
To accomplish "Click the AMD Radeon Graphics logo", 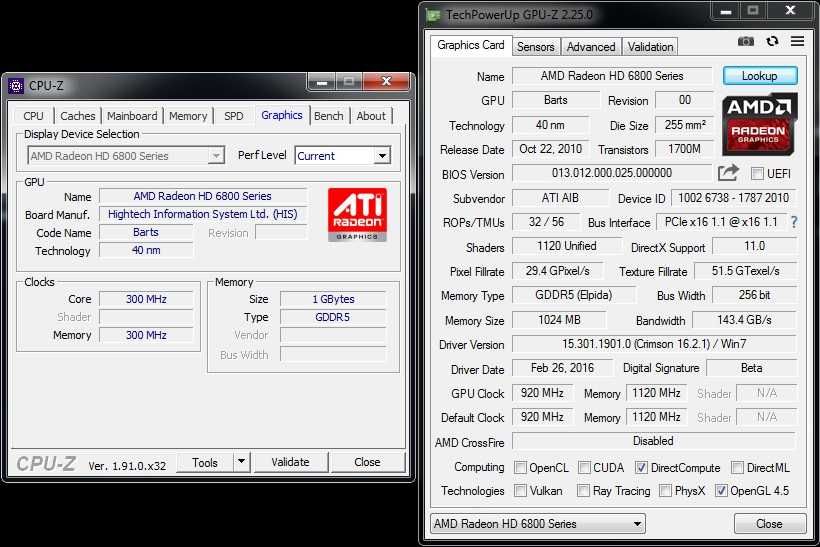I will coord(759,124).
